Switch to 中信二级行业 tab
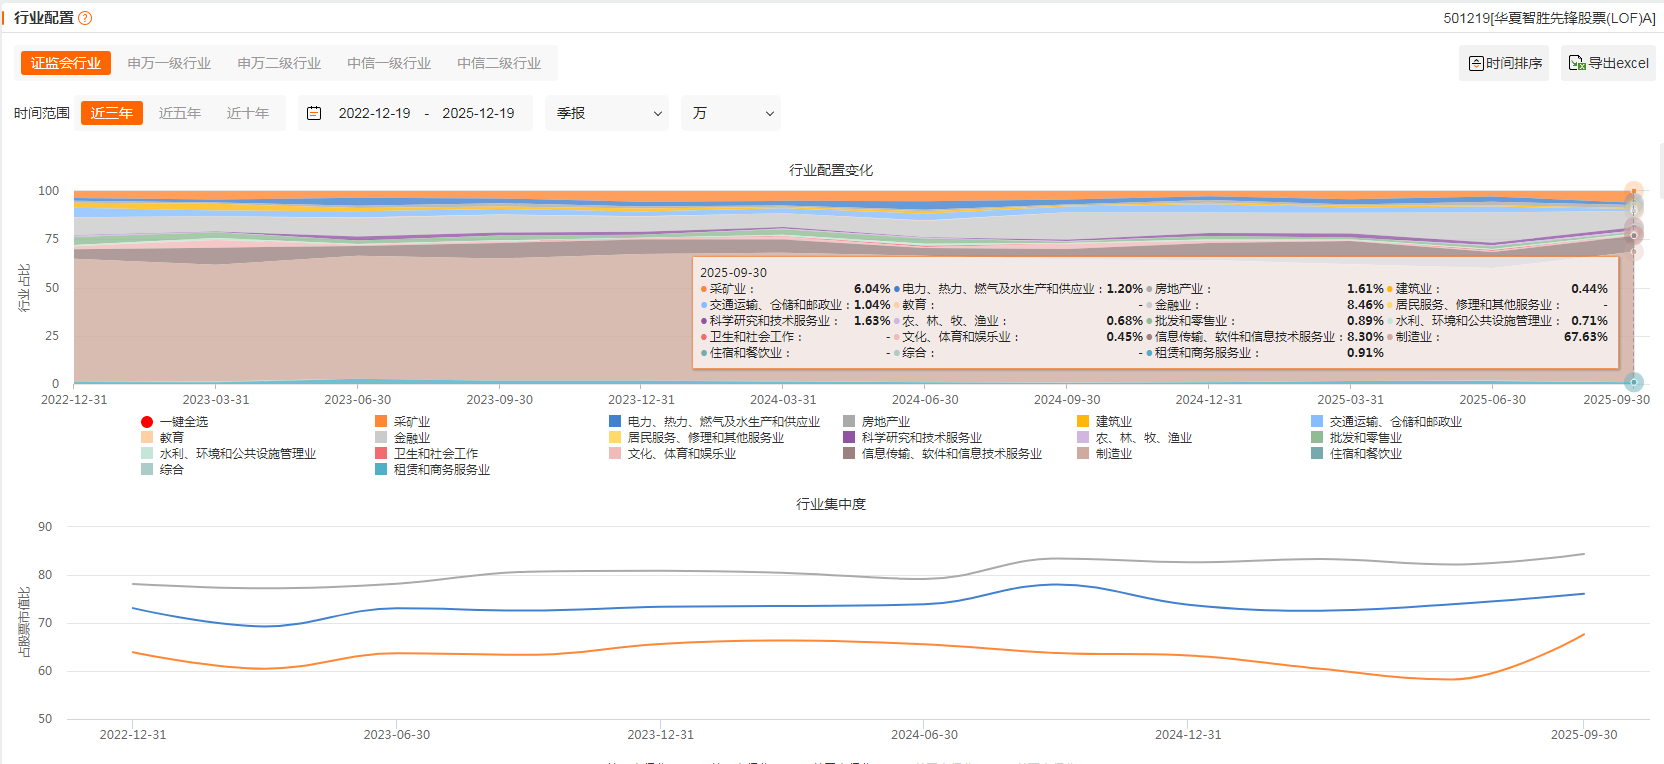Image resolution: width=1664 pixels, height=764 pixels. (499, 63)
